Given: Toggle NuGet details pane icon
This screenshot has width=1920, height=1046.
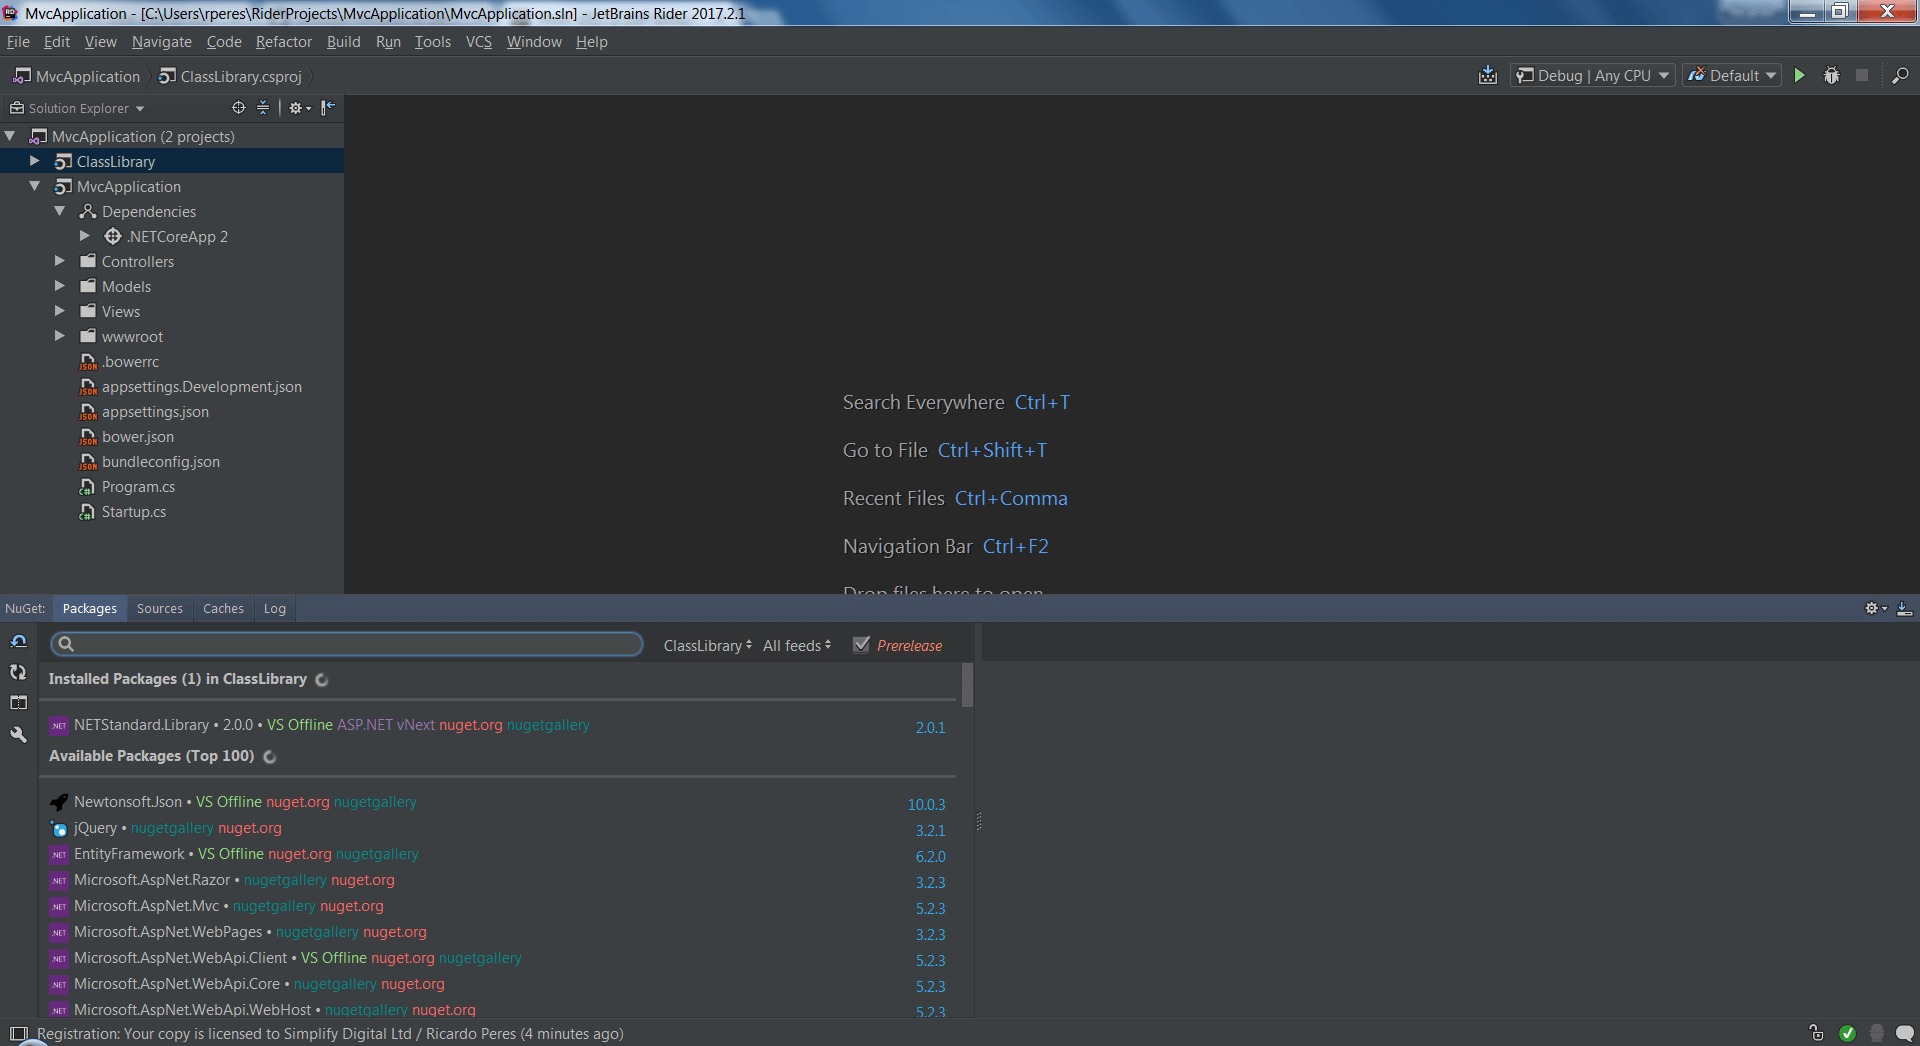Looking at the screenshot, I should (x=18, y=703).
